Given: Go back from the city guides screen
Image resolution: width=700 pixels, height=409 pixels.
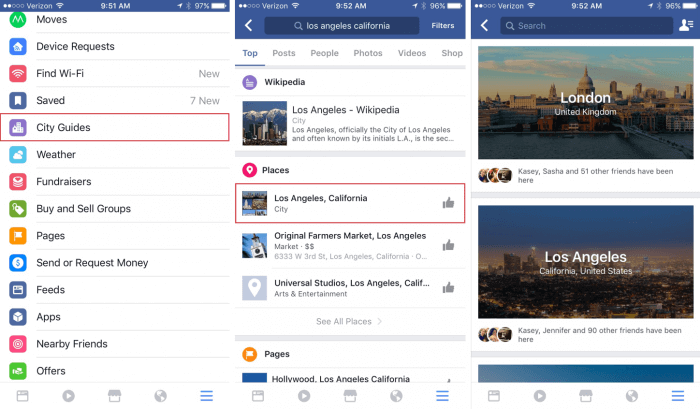Looking at the screenshot, I should point(484,25).
